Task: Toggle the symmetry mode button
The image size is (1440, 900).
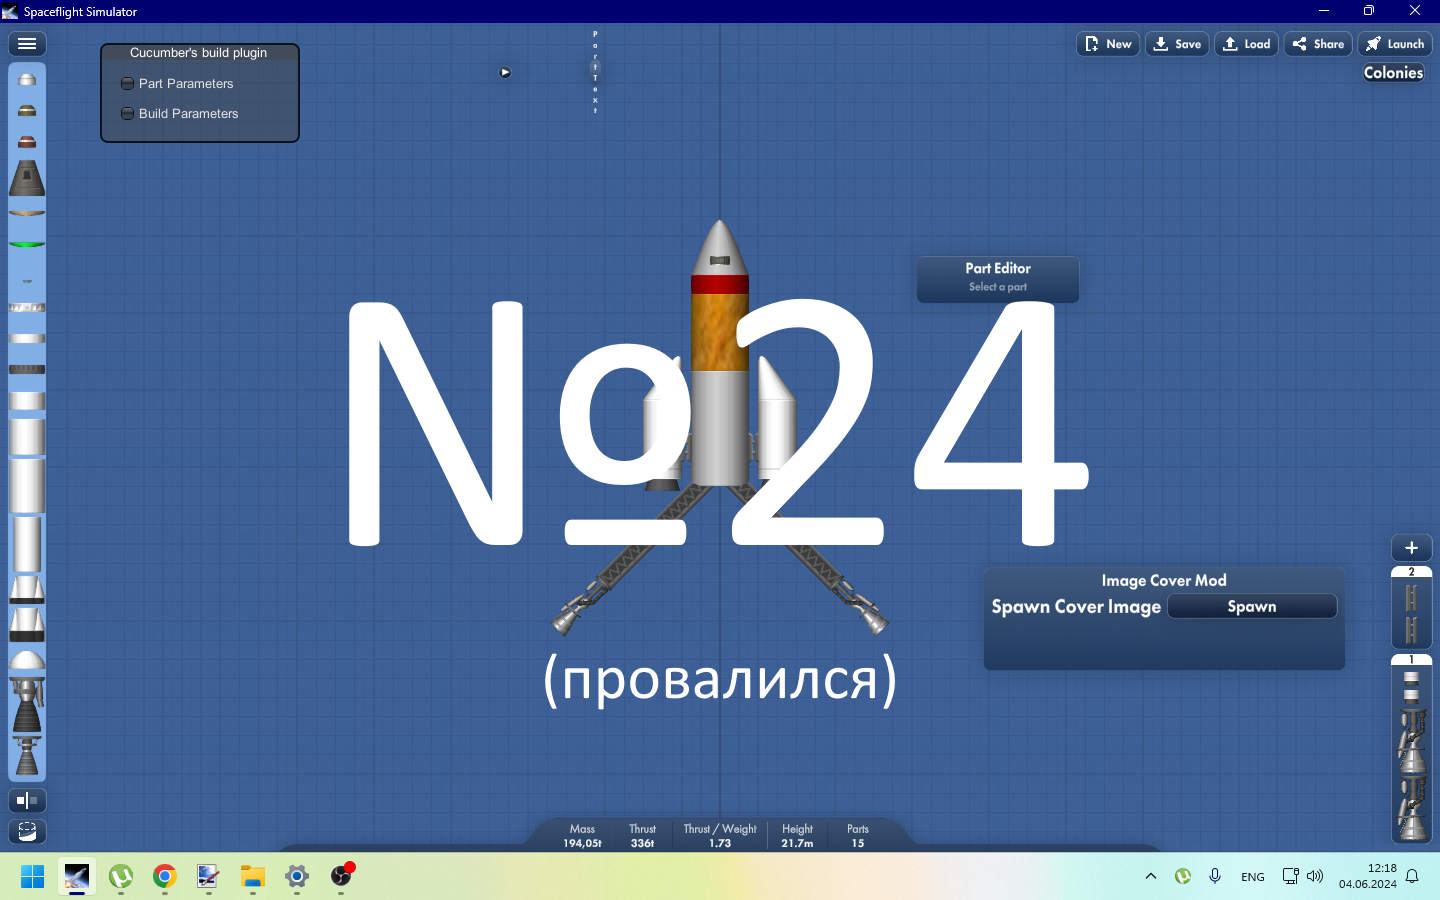Action: click(x=27, y=800)
